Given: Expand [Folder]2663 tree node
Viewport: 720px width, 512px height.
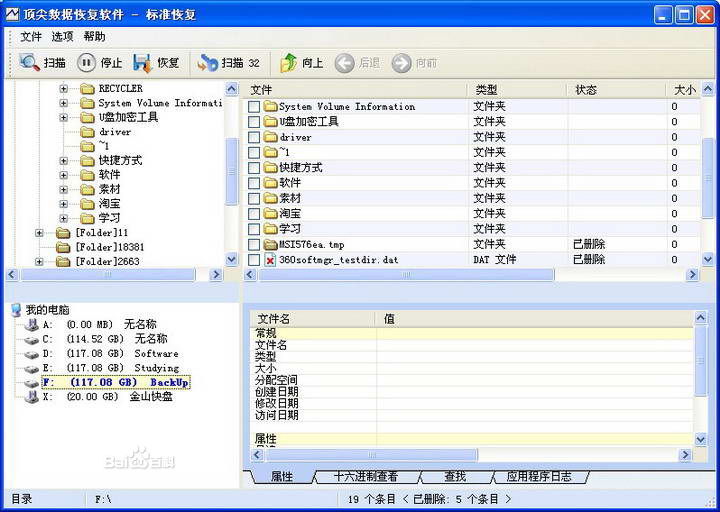Looking at the screenshot, I should click(39, 262).
